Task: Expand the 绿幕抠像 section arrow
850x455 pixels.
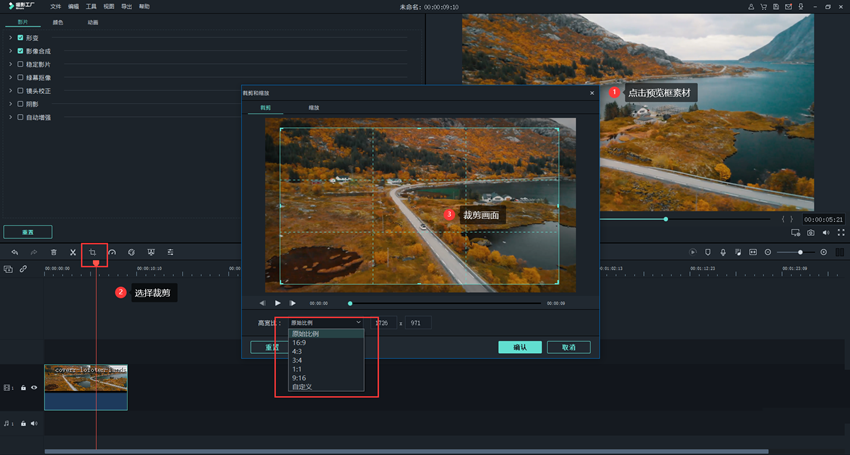Action: point(10,78)
